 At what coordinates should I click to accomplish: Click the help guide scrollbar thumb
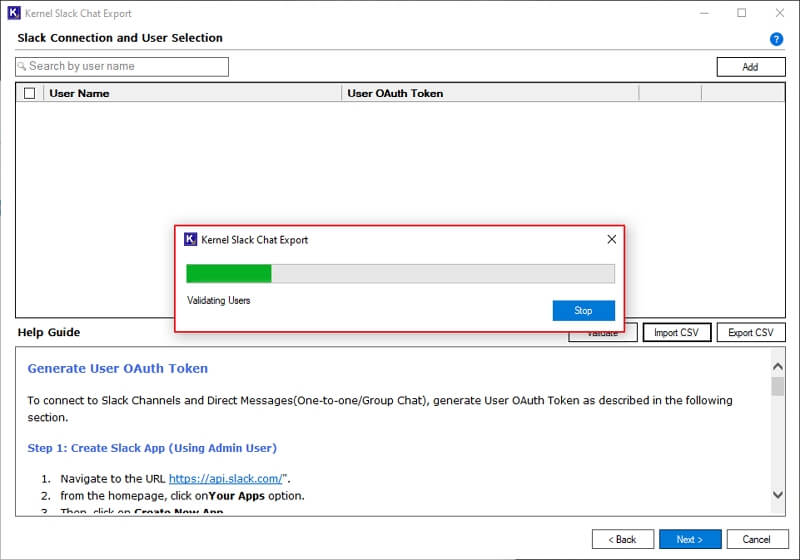pos(778,387)
